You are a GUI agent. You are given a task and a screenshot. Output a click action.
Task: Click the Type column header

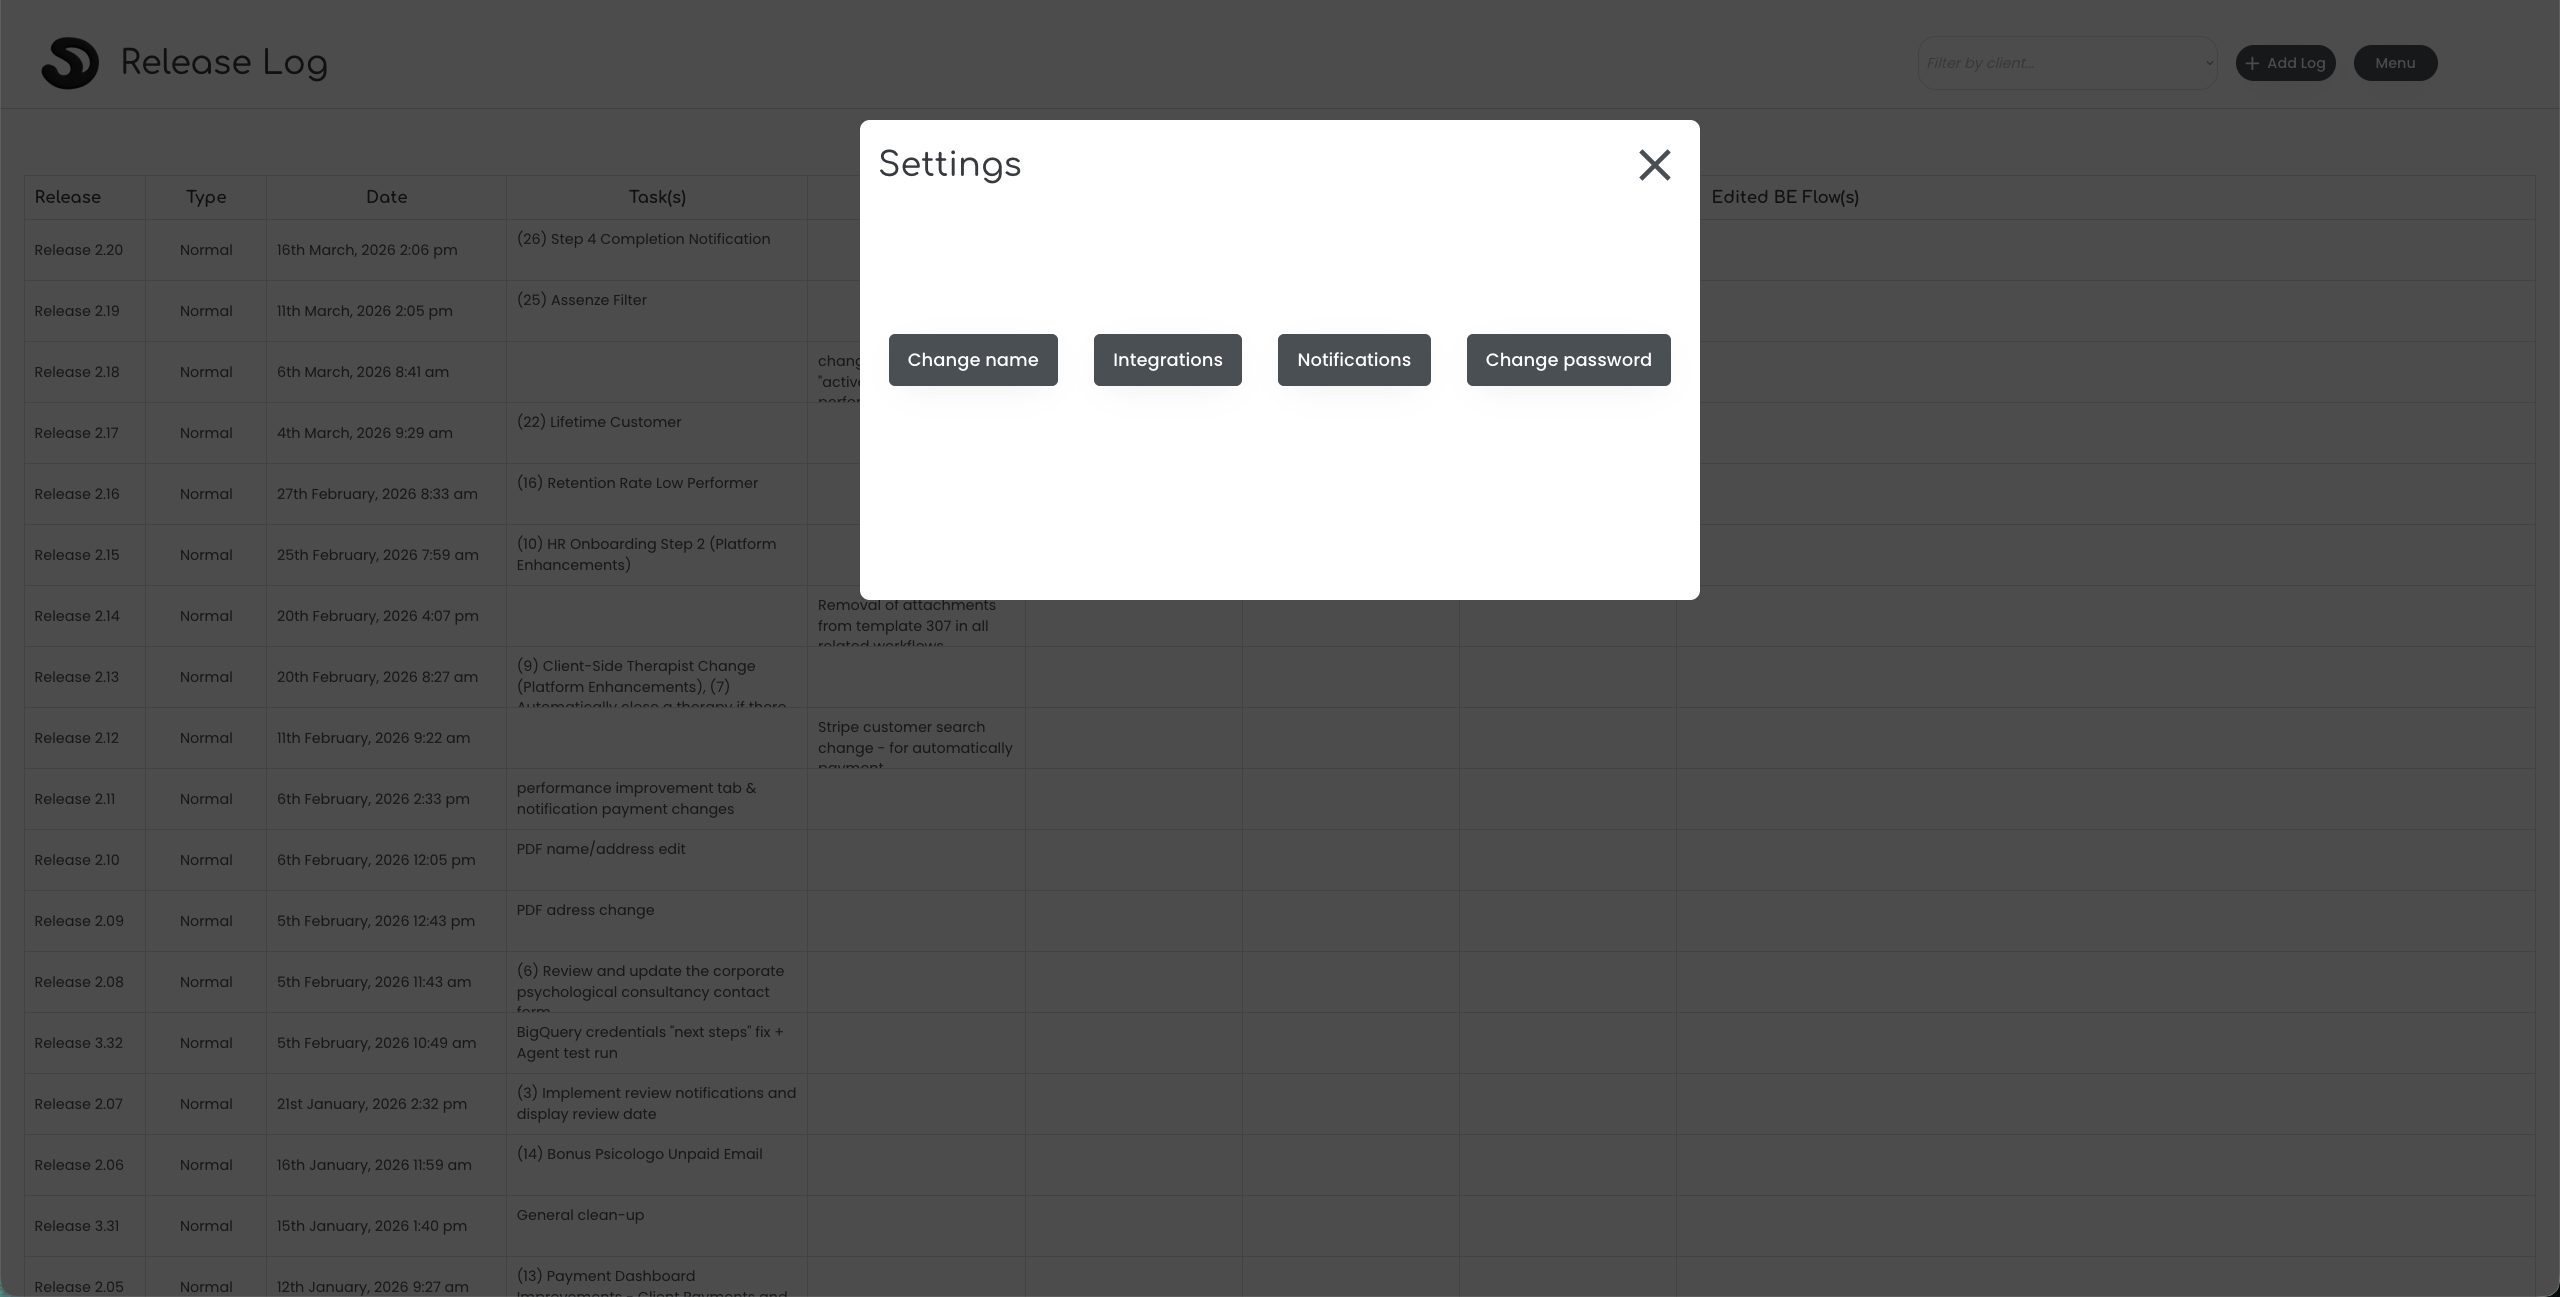(x=205, y=196)
